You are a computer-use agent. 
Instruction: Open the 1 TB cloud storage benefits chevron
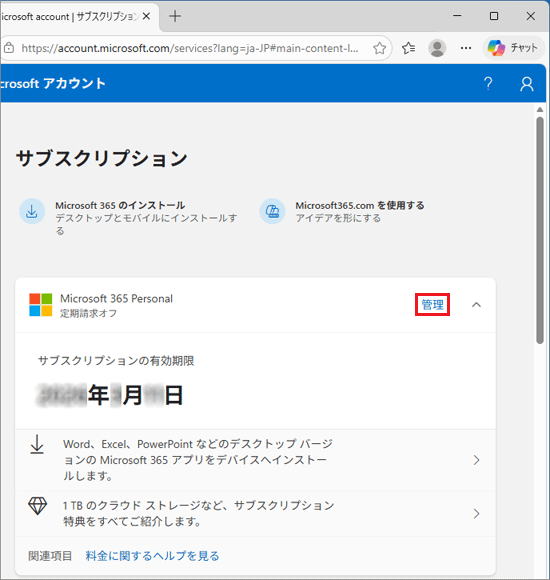(x=476, y=514)
